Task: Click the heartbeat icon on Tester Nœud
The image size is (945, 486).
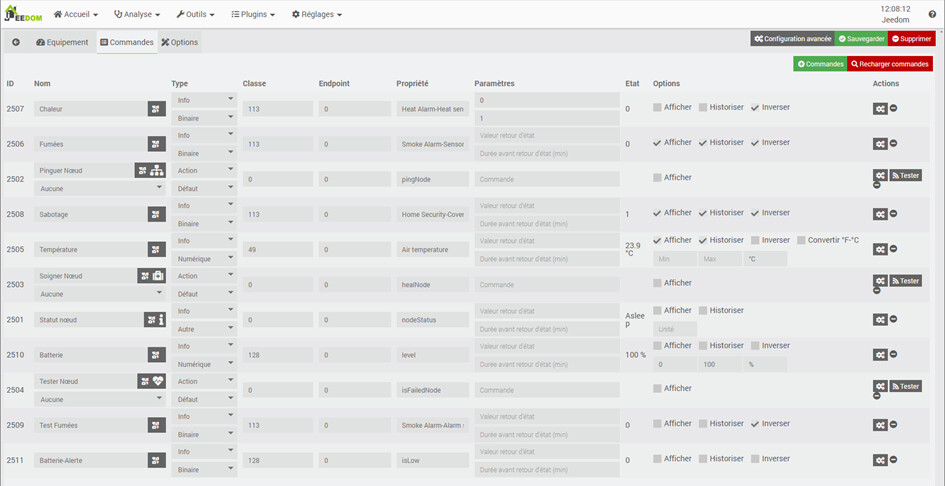Action: click(158, 381)
